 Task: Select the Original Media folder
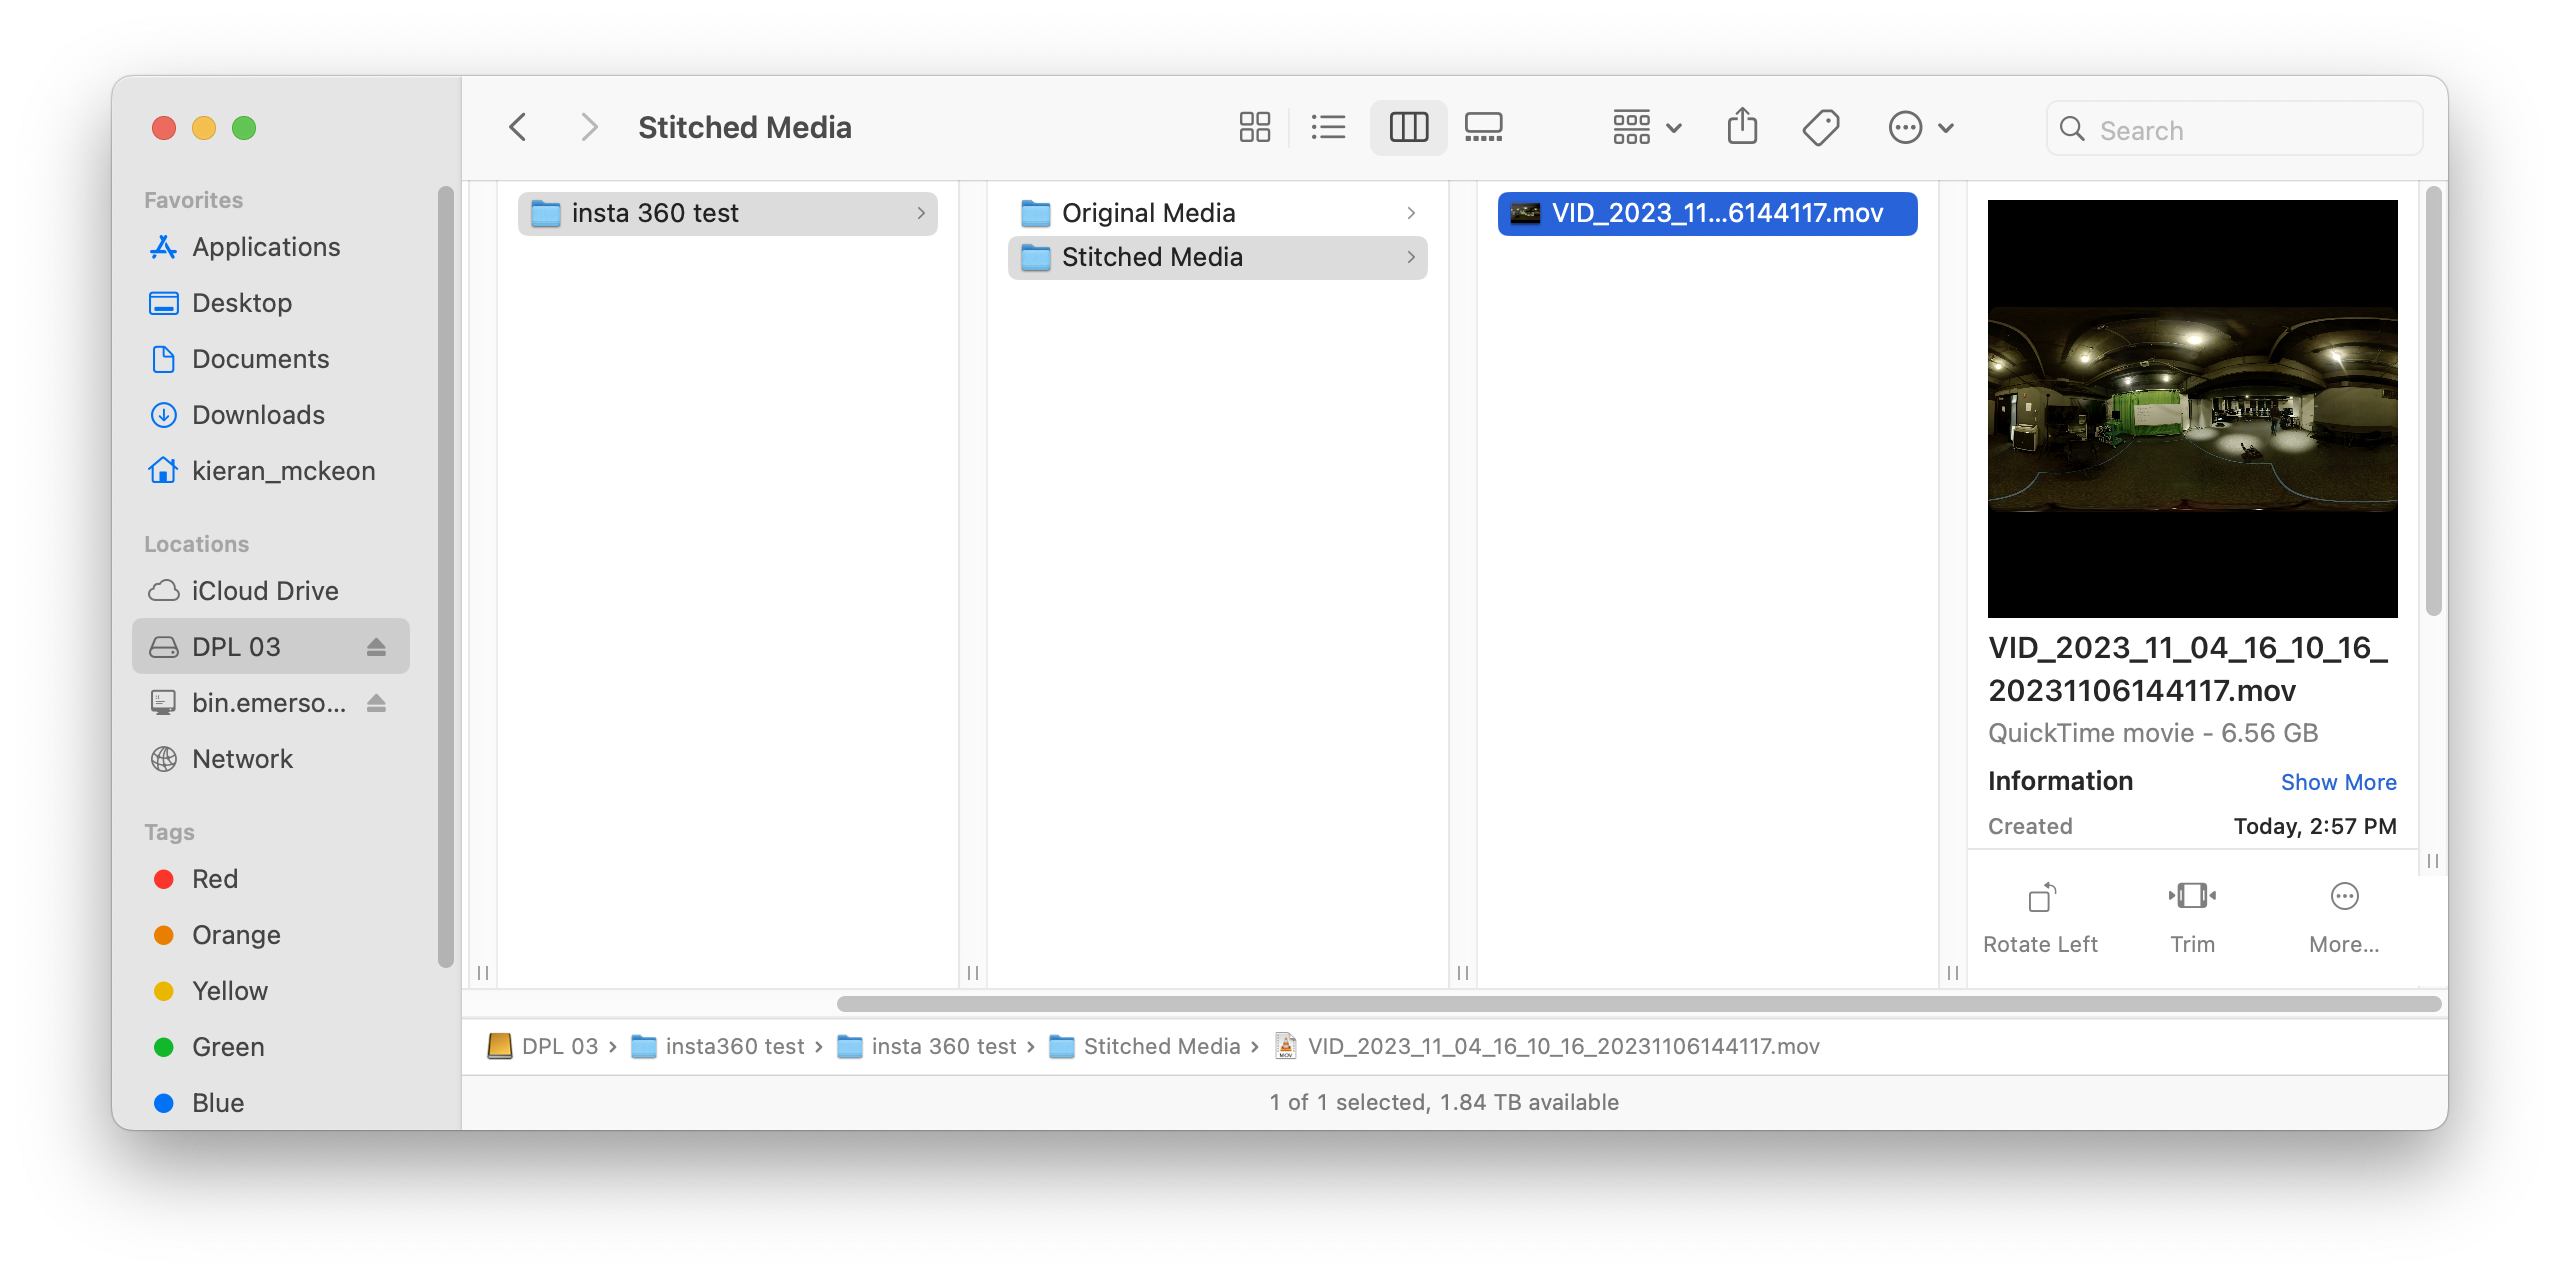pyautogui.click(x=1217, y=213)
